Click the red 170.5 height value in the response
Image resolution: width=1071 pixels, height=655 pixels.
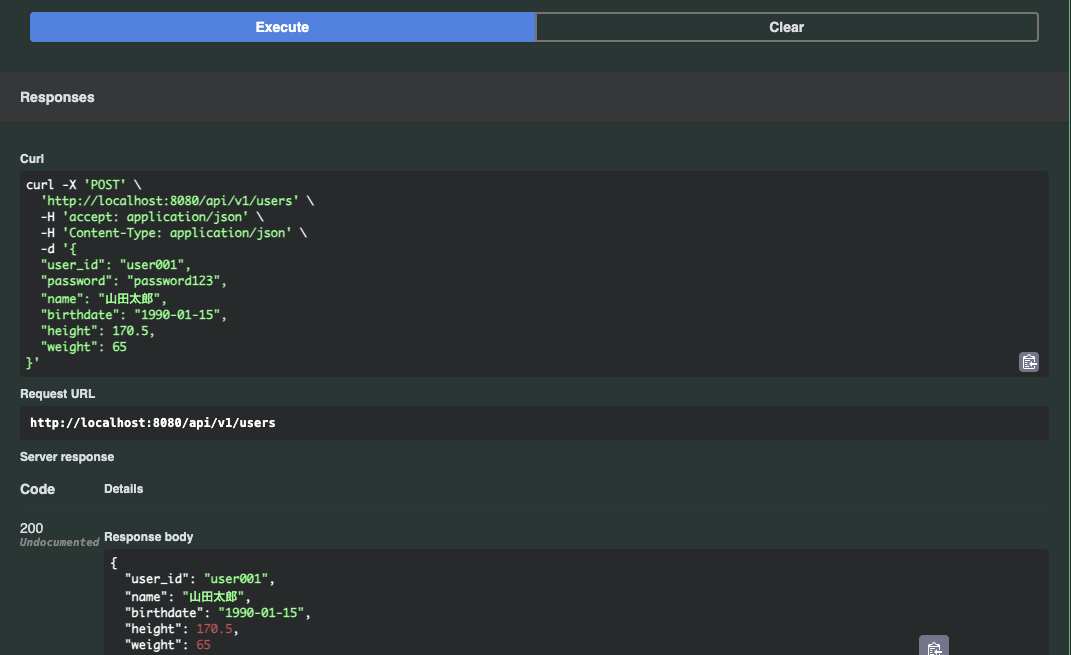coord(217,629)
